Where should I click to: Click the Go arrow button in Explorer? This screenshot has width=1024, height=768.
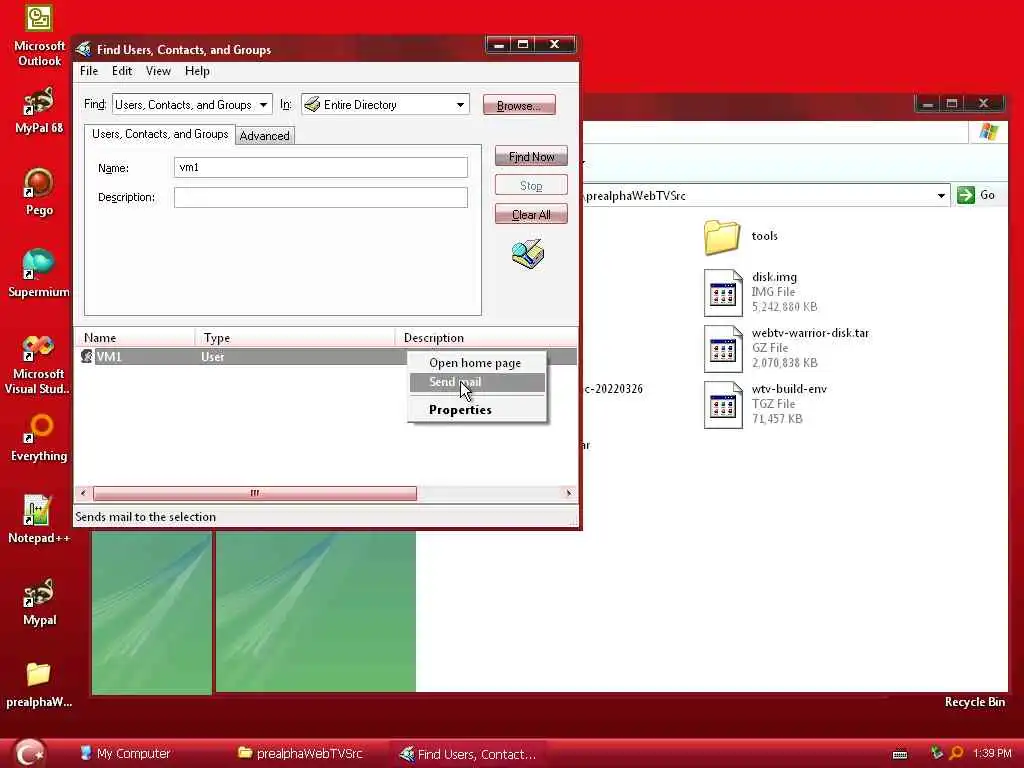[x=965, y=195]
